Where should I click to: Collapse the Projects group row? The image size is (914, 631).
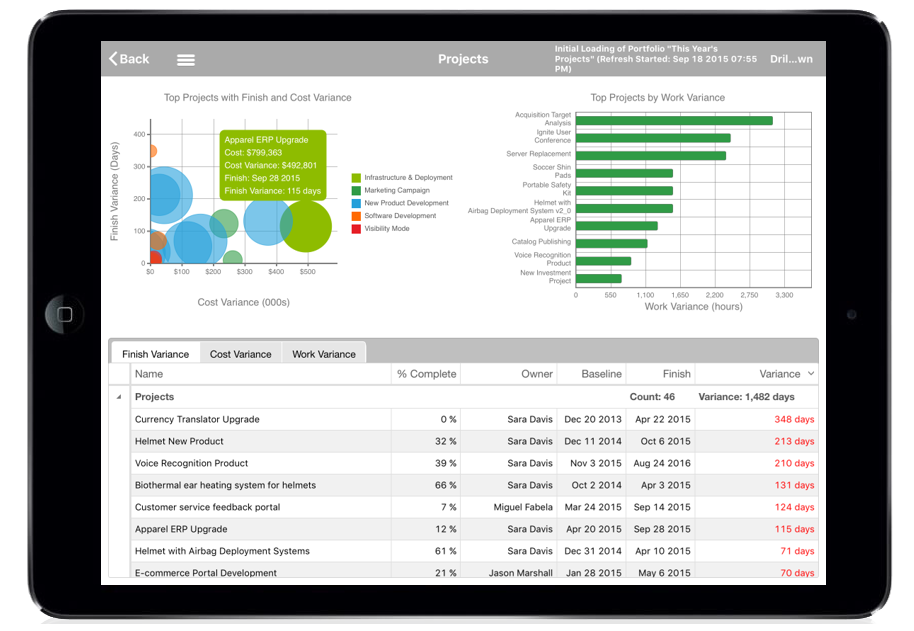(120, 397)
